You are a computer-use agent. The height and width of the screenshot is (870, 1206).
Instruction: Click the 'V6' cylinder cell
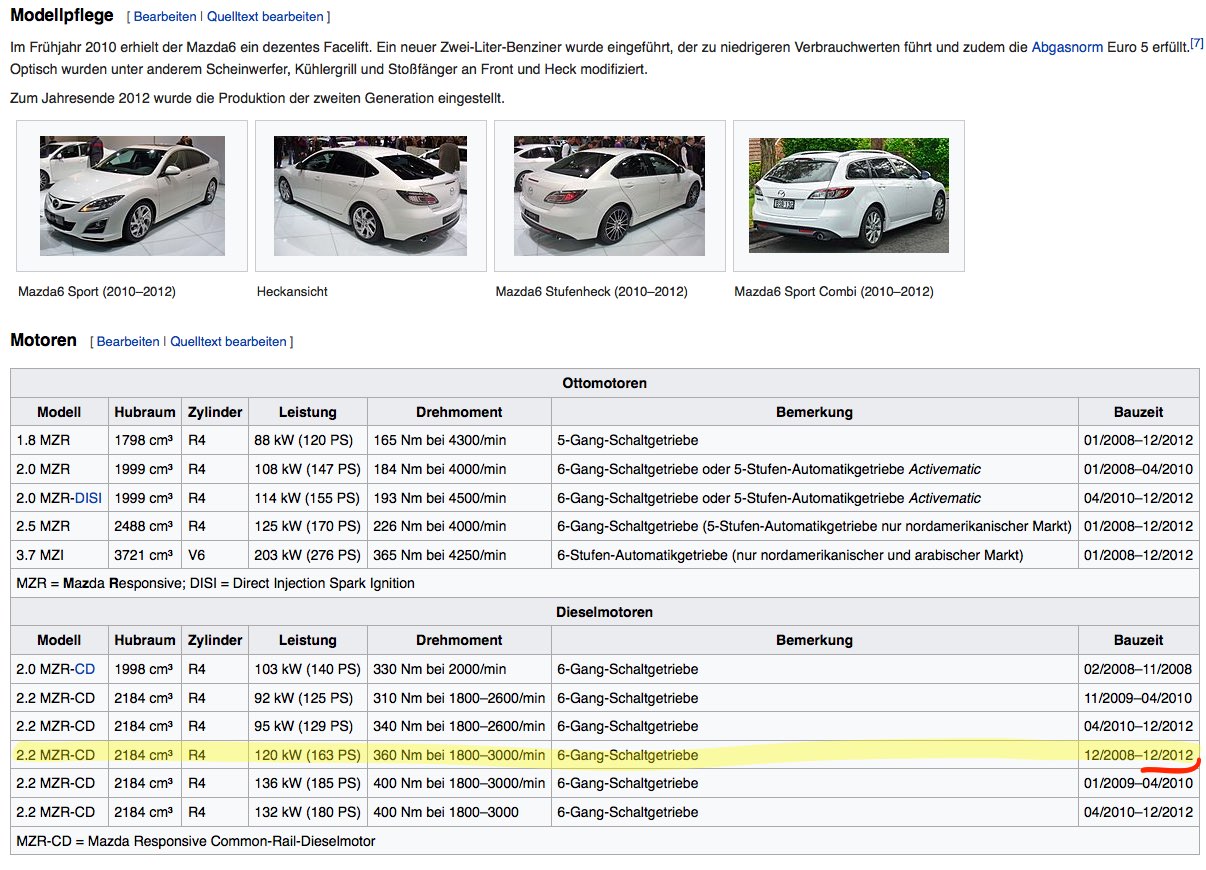click(x=214, y=555)
